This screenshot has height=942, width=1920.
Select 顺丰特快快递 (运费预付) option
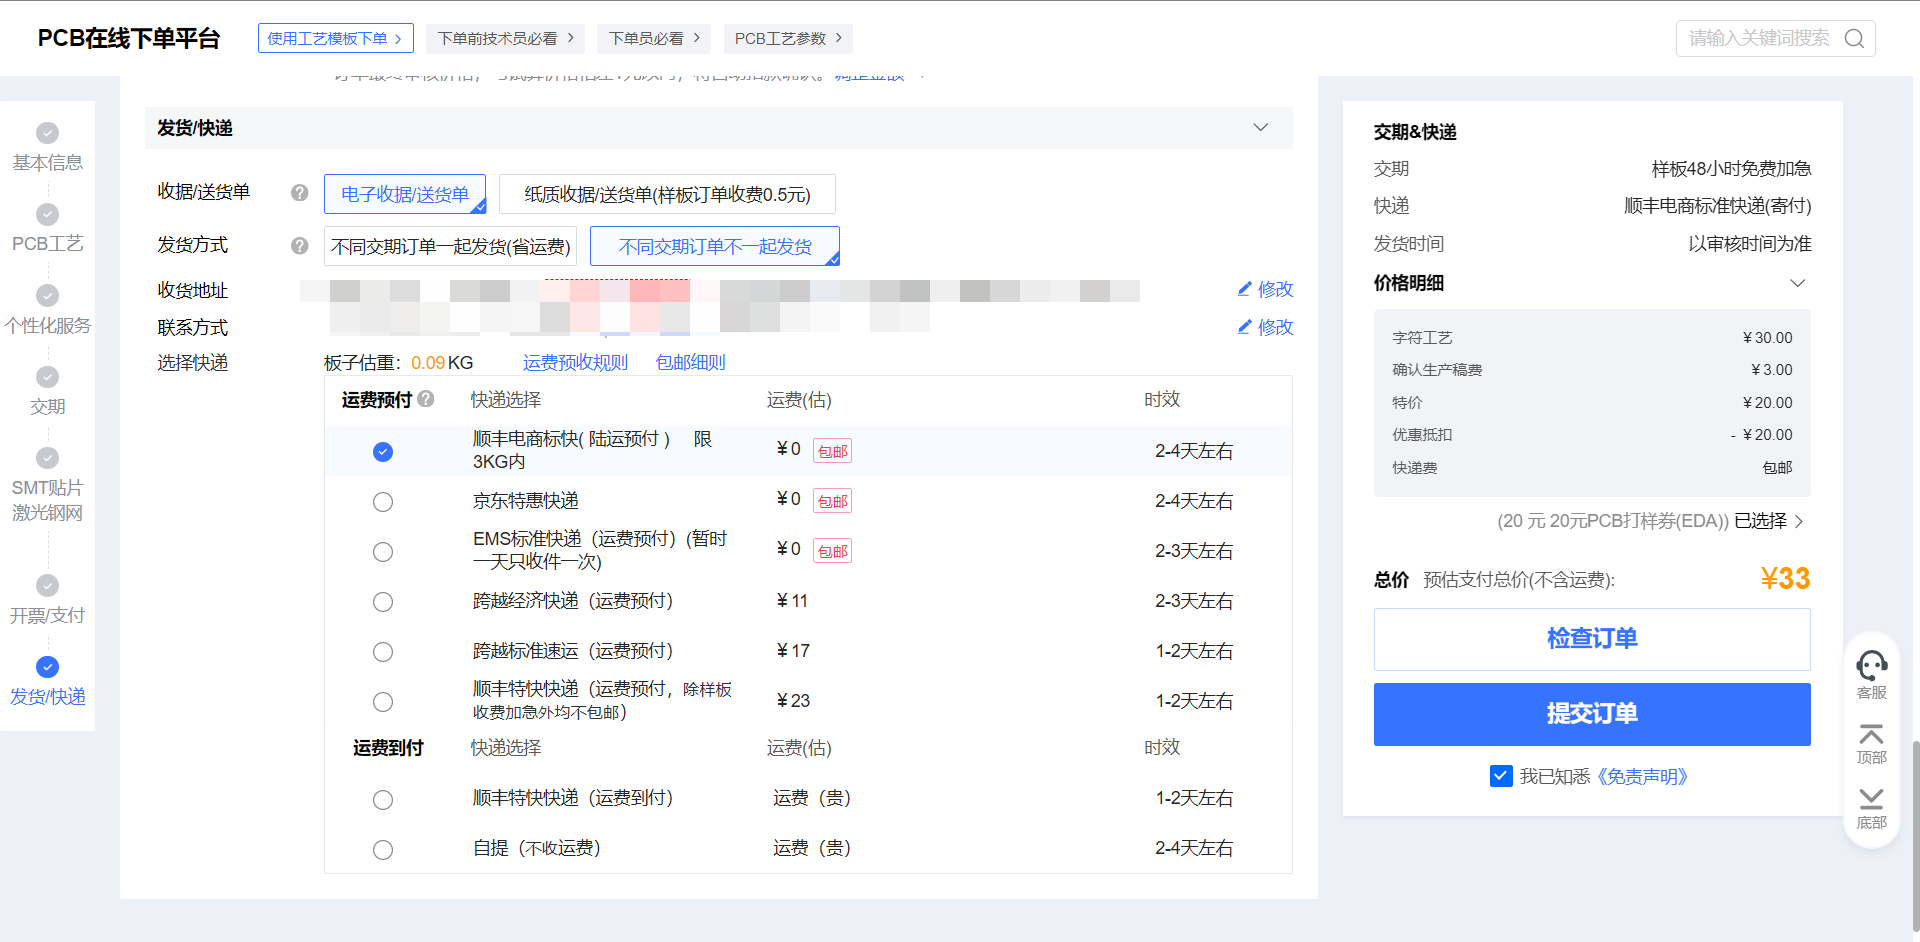(383, 702)
